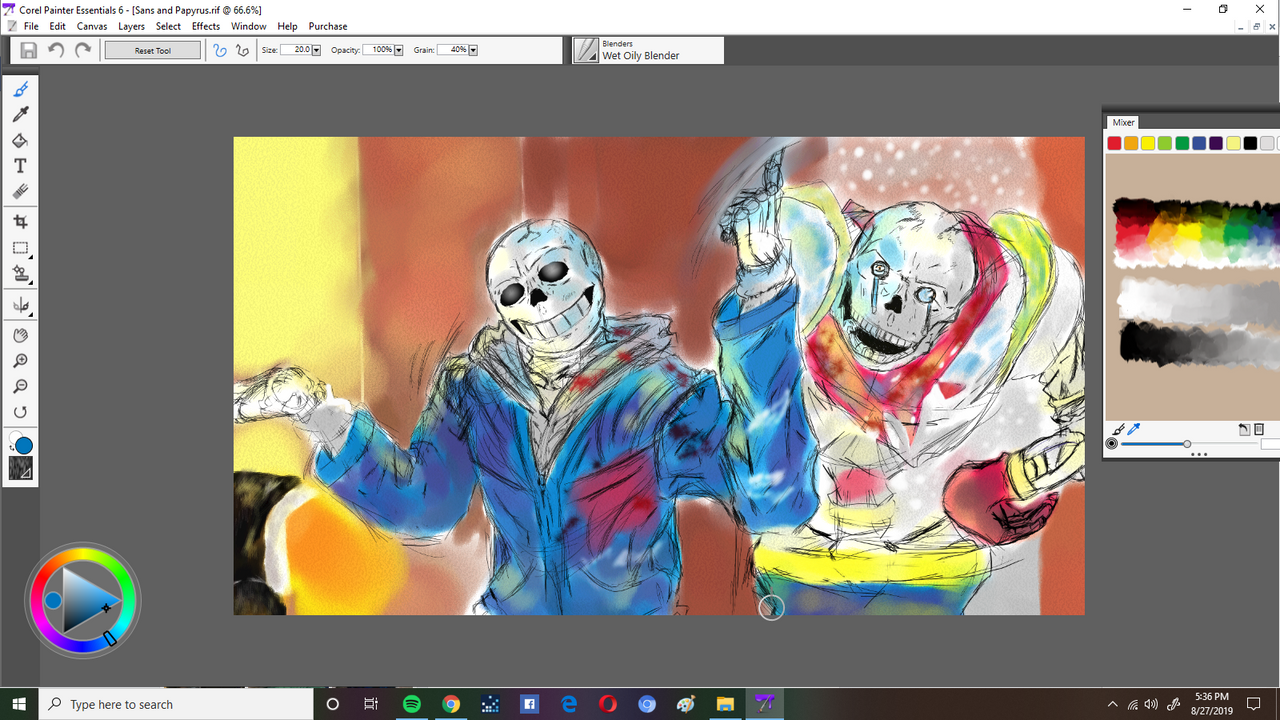Select the Mixer Sample Color dropper icon
Viewport: 1280px width, 720px height.
tap(1135, 429)
